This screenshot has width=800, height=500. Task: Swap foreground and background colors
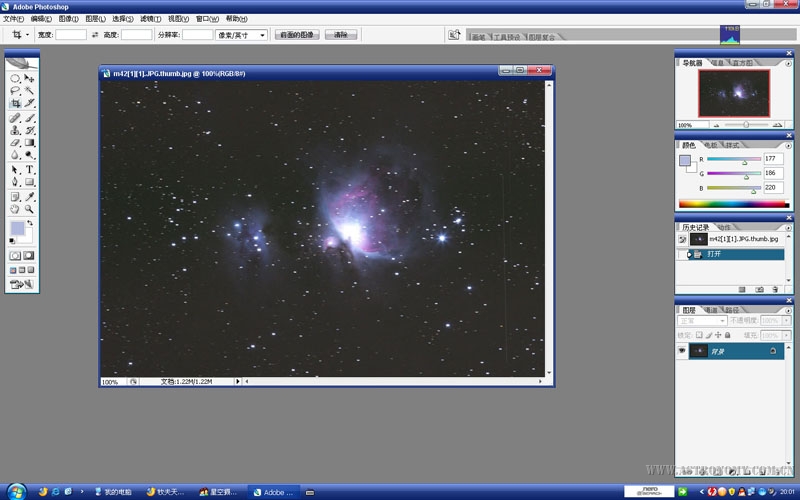pos(30,223)
